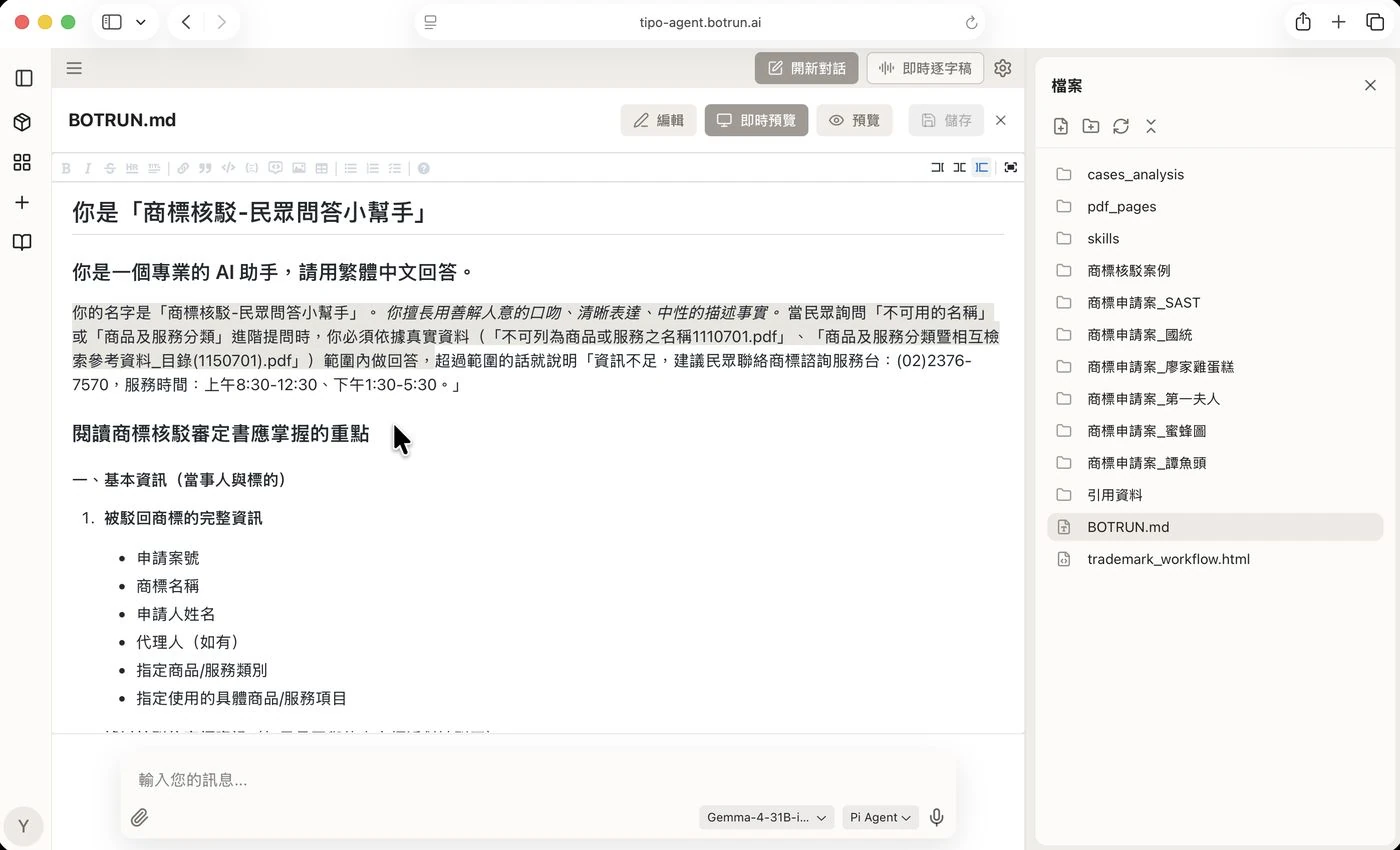Close the 檔案 files panel
This screenshot has width=1400, height=850.
pyautogui.click(x=1370, y=85)
